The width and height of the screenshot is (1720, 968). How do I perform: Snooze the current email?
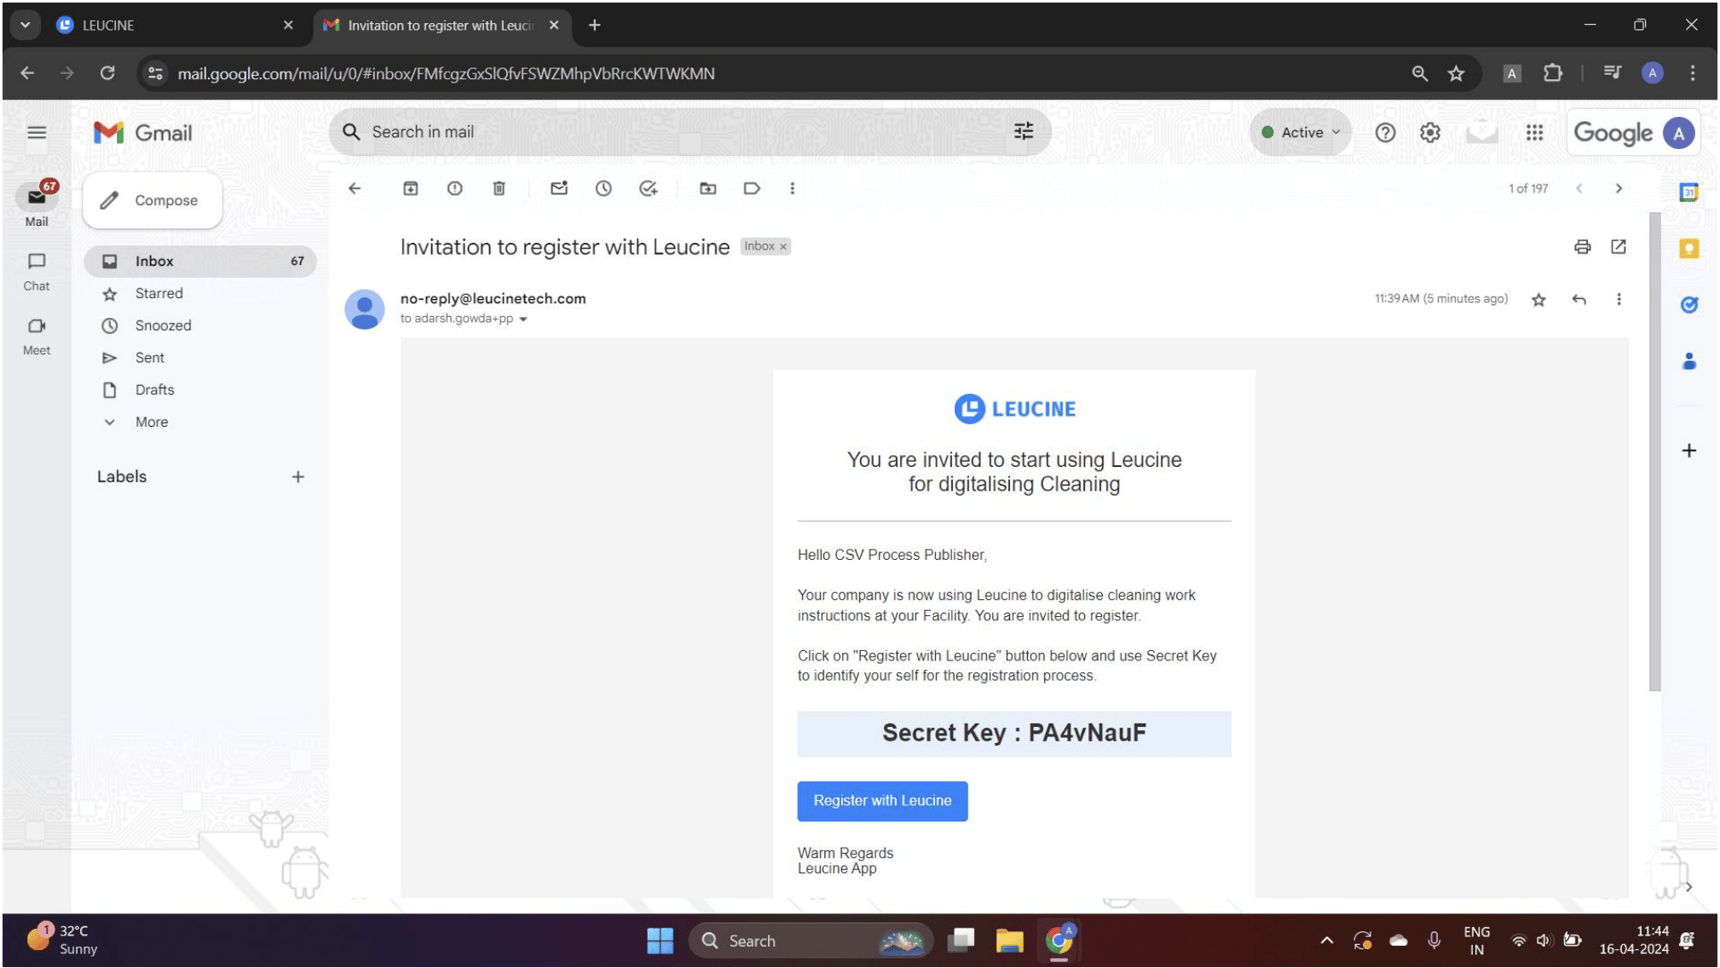point(604,188)
